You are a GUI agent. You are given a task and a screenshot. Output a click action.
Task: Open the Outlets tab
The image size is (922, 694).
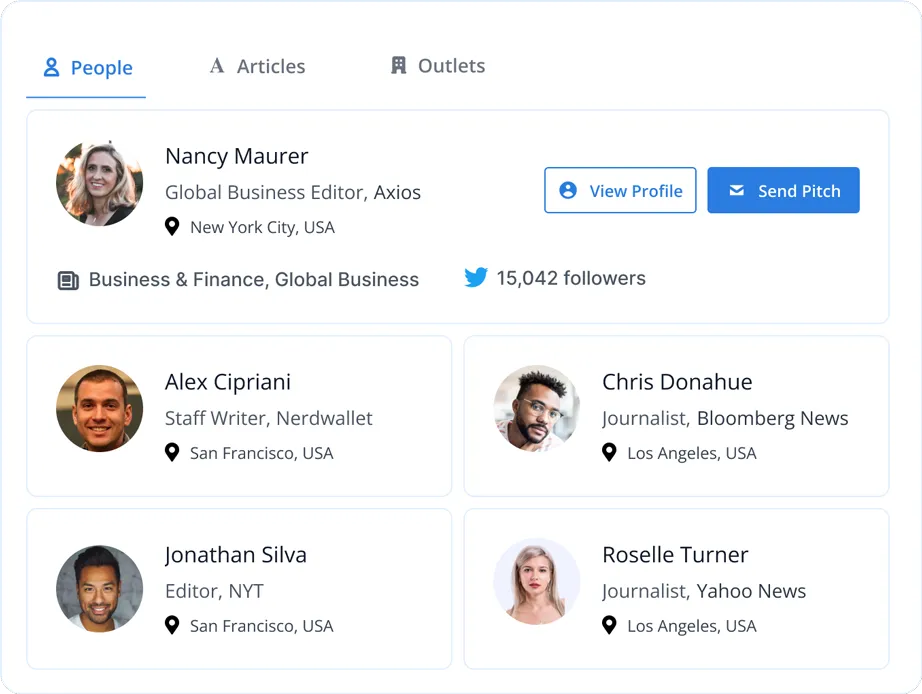point(438,66)
